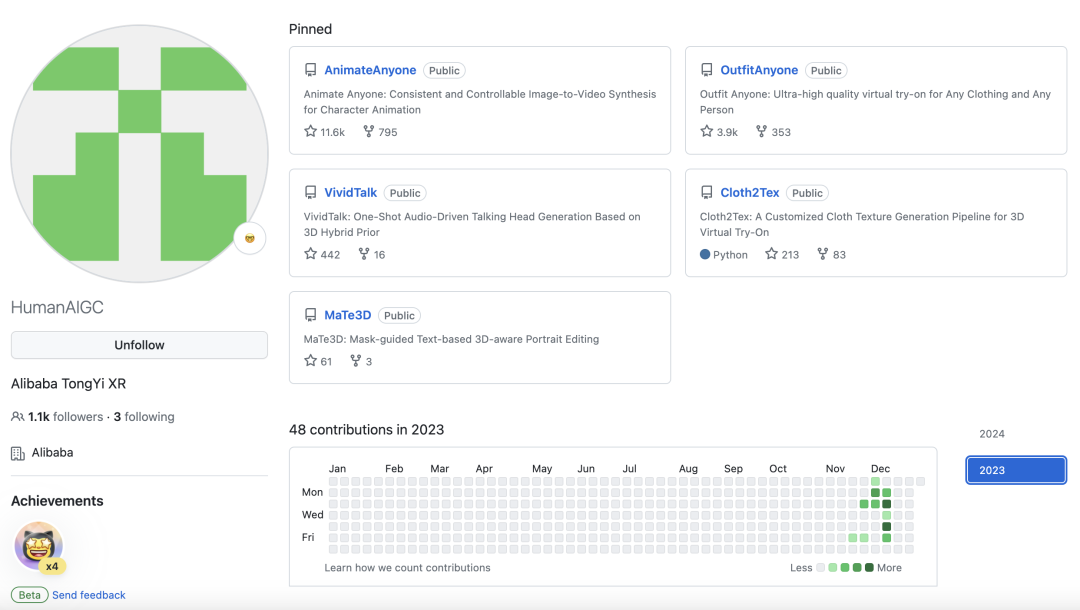Screen dimensions: 1080x610
Task: Open AnimateAnyone stargazers via star icon
Action: [x=311, y=132]
